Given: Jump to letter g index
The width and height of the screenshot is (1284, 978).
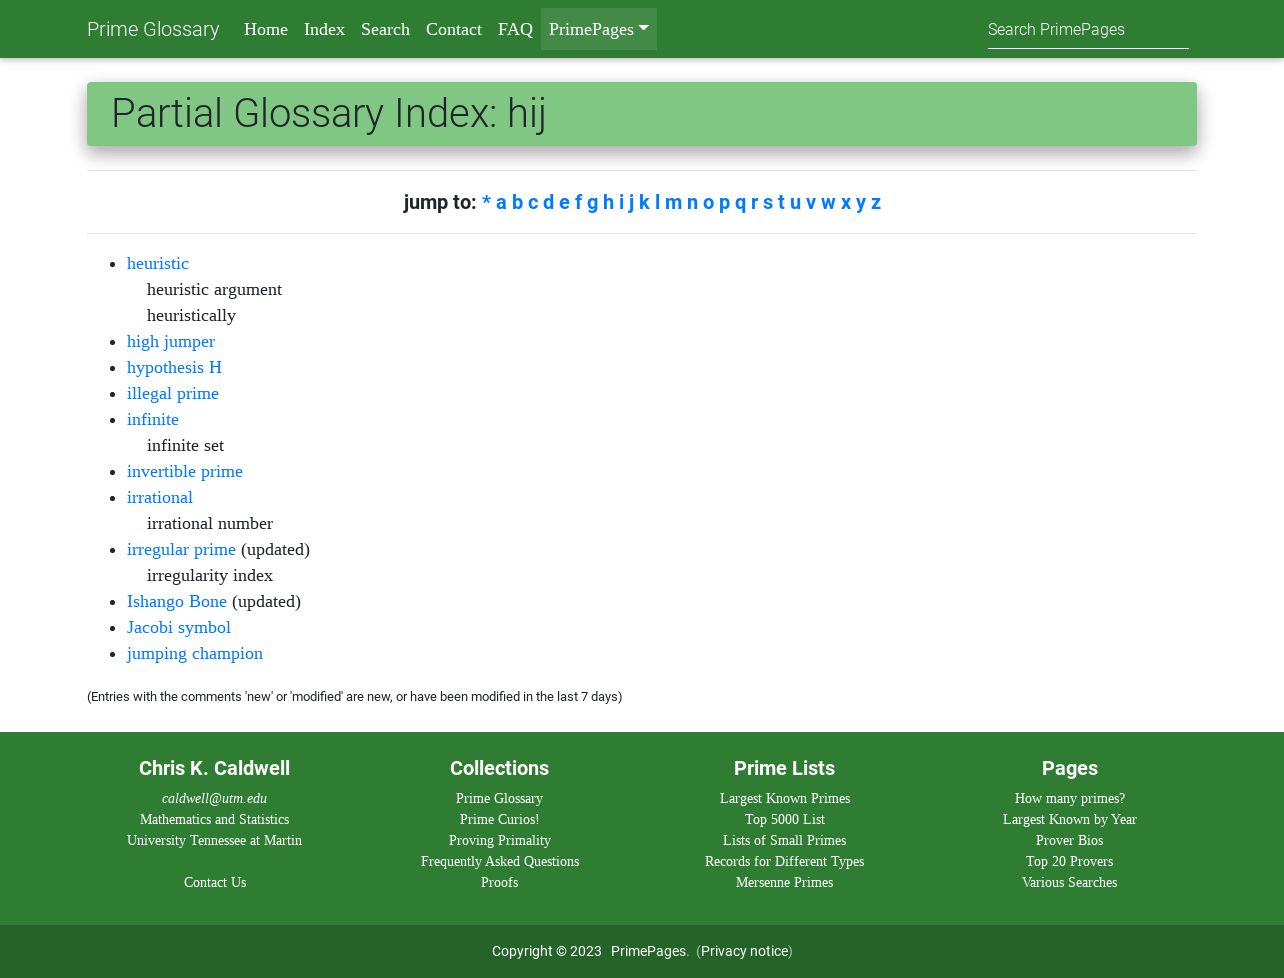Looking at the screenshot, I should click(592, 203).
